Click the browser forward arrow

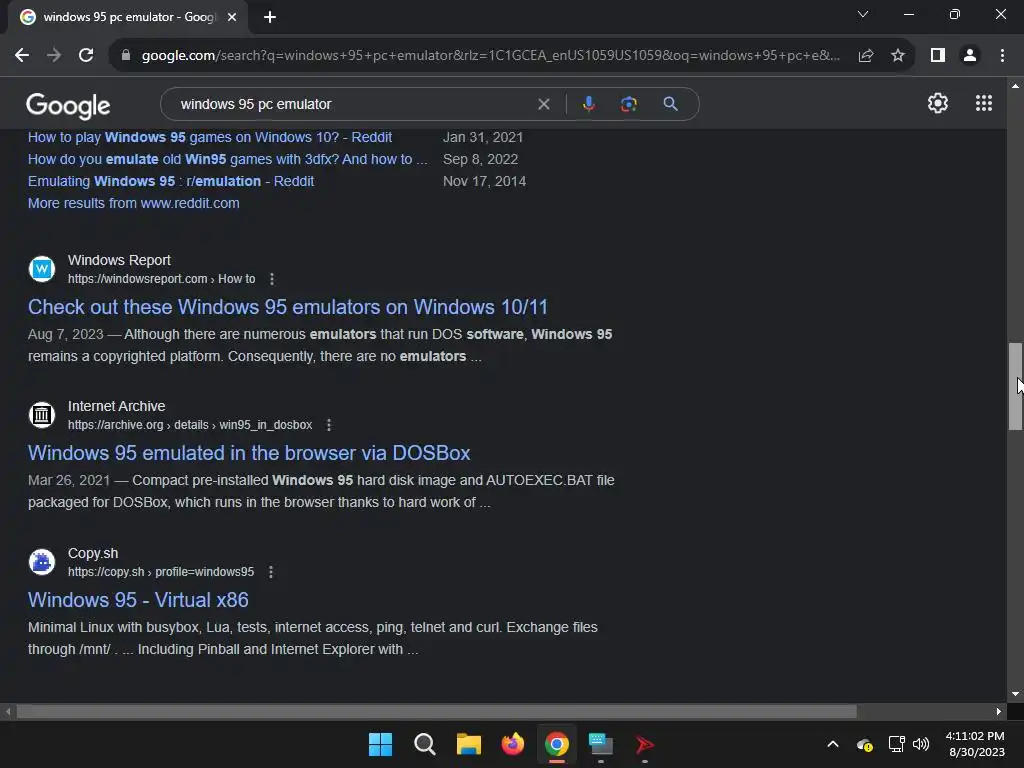54,56
